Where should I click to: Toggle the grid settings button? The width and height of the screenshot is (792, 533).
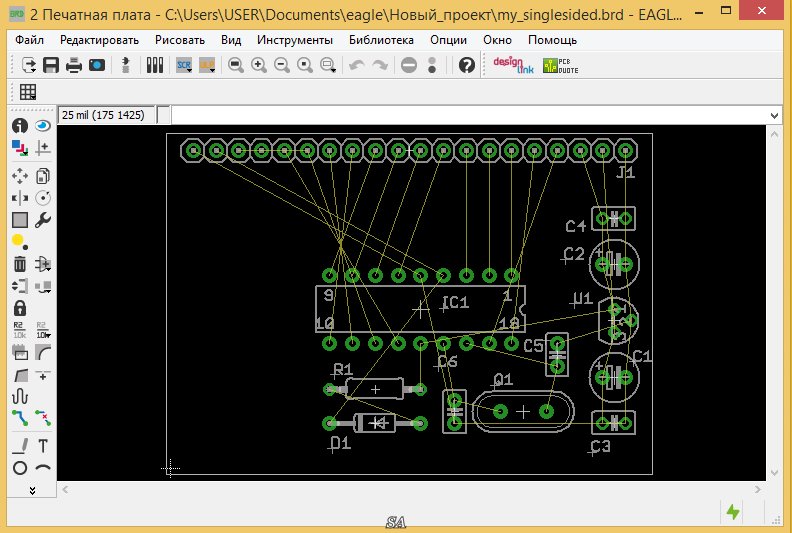(28, 91)
